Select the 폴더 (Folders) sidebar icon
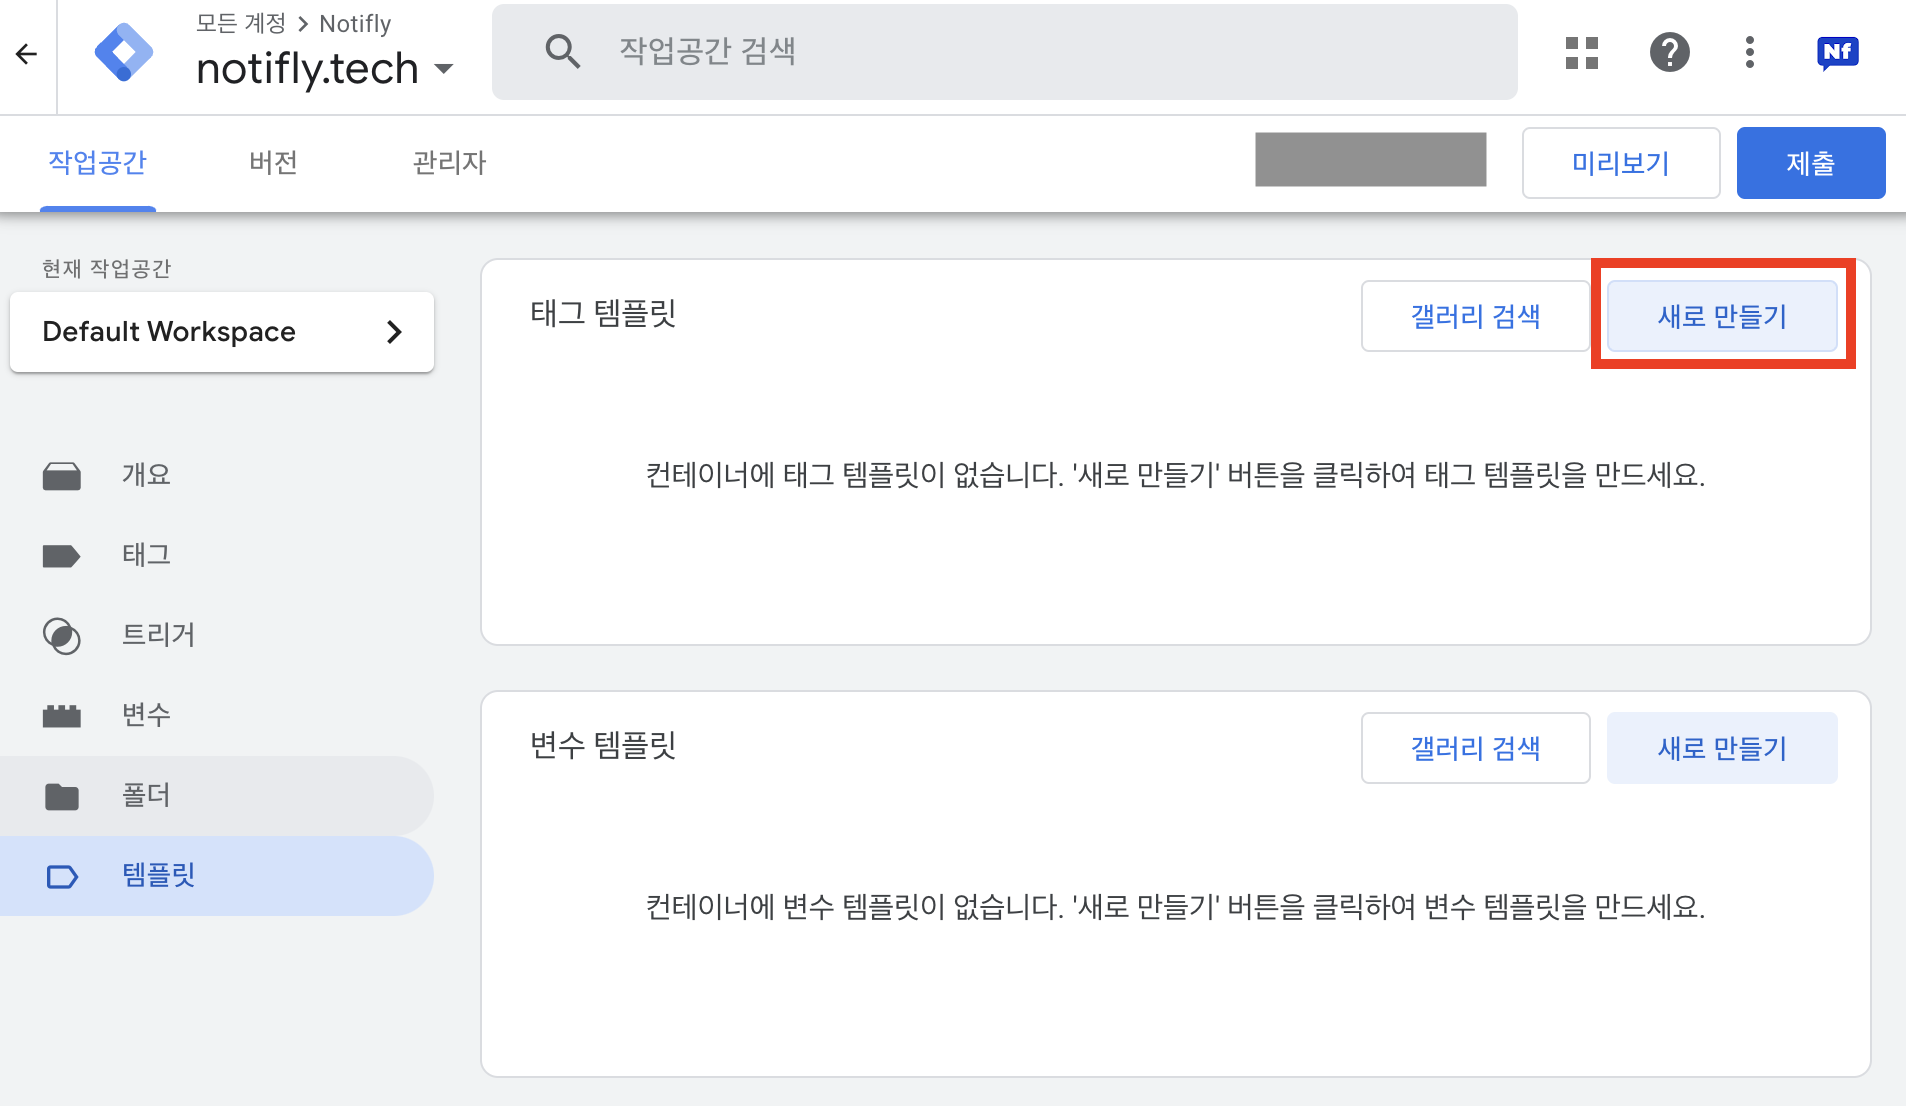 (62, 795)
